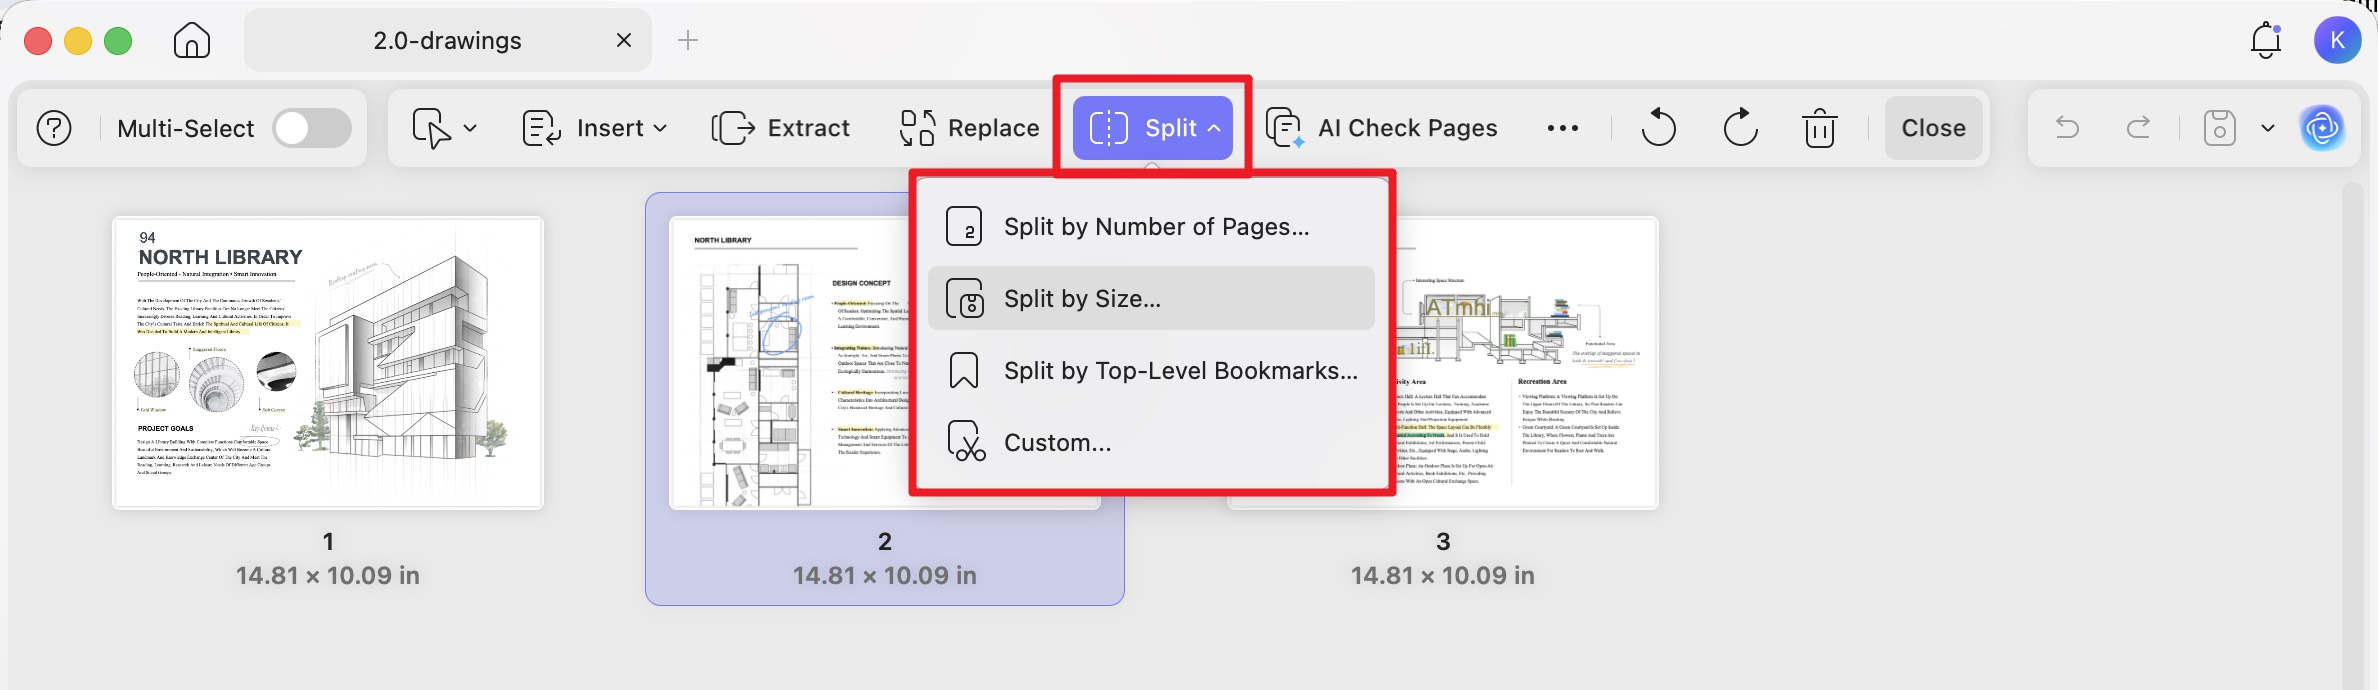2378x690 pixels.
Task: Click the home icon
Action: coord(191,40)
